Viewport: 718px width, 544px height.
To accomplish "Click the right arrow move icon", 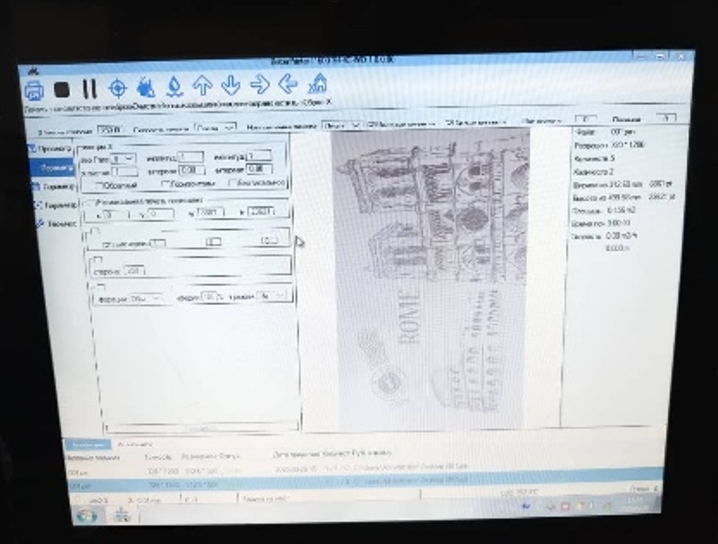I will (260, 85).
